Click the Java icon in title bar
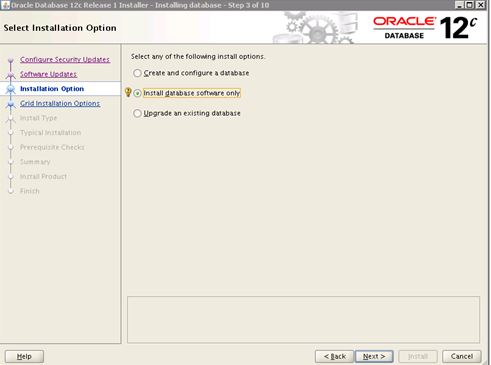Screen dimensions: 491x365 (6, 5)
